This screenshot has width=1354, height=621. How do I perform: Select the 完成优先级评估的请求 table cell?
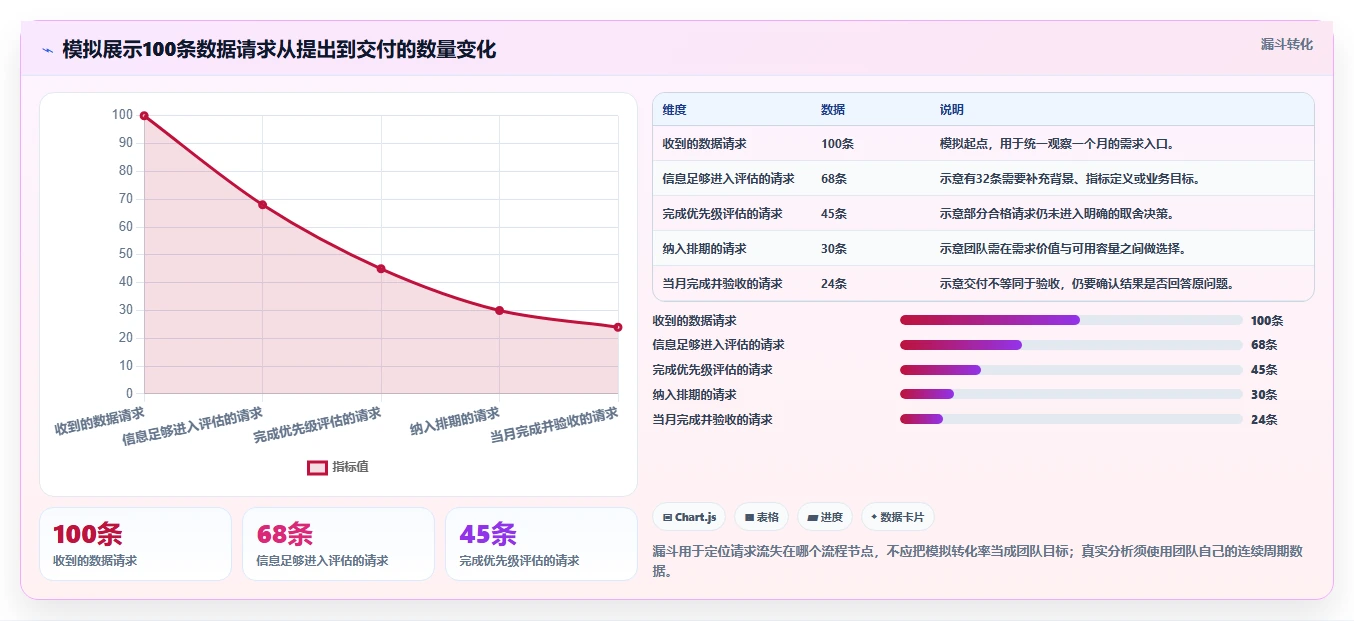coord(722,214)
